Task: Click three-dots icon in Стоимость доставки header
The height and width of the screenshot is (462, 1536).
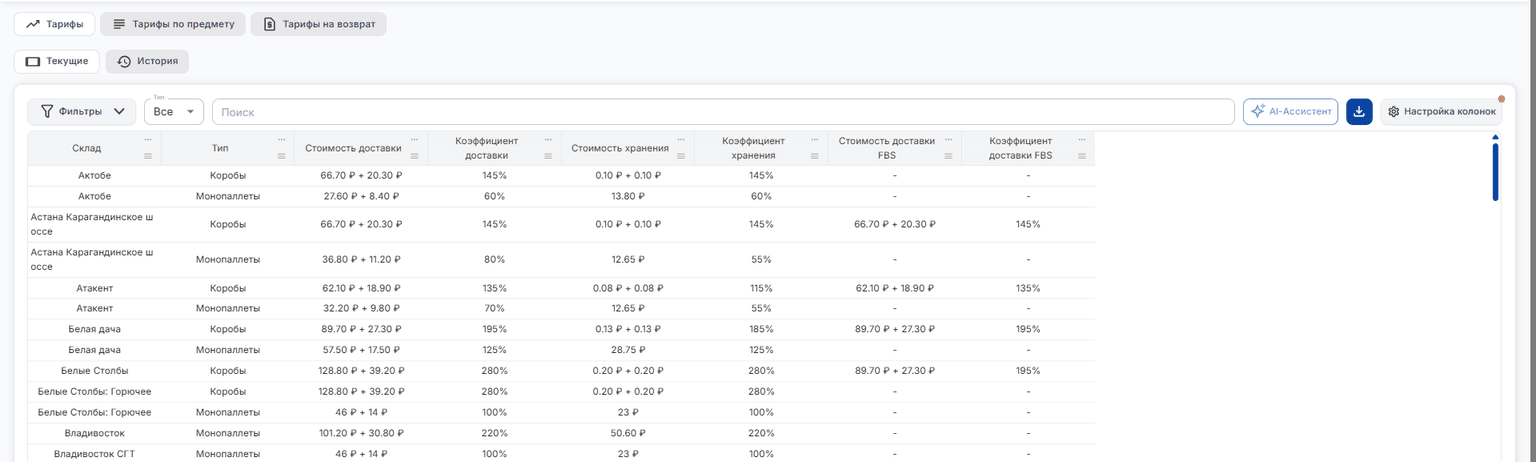Action: pyautogui.click(x=415, y=139)
